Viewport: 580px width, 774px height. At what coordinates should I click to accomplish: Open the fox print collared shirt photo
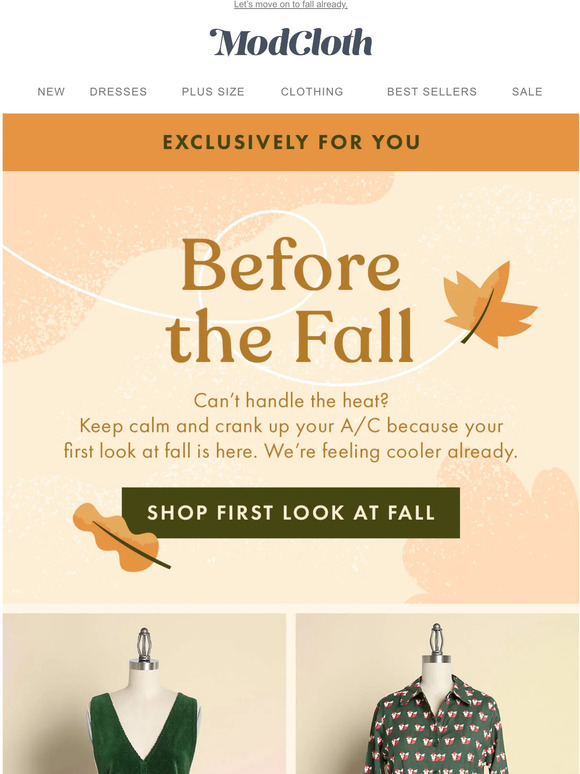click(x=437, y=694)
